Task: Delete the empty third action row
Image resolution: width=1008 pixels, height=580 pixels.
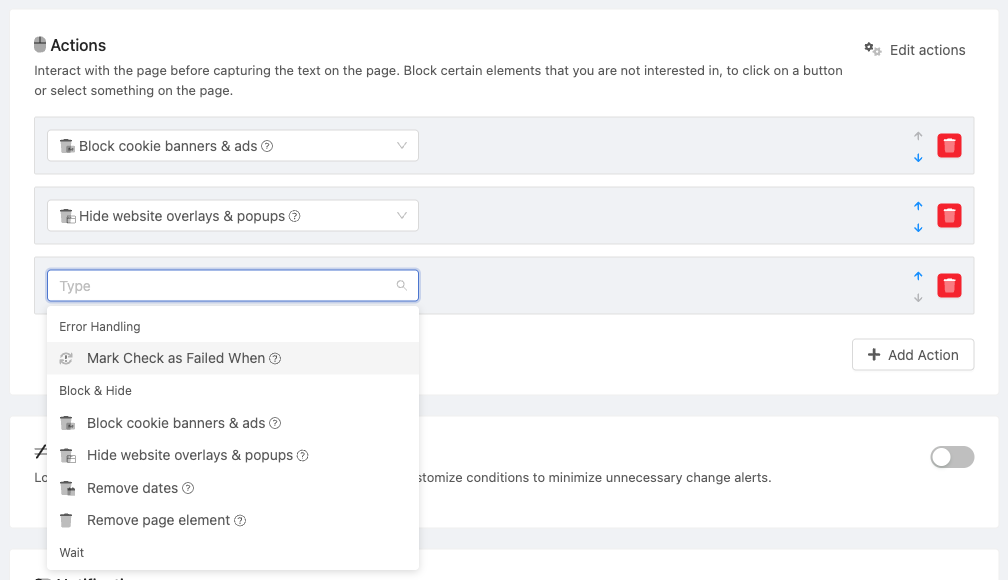Action: coord(949,285)
